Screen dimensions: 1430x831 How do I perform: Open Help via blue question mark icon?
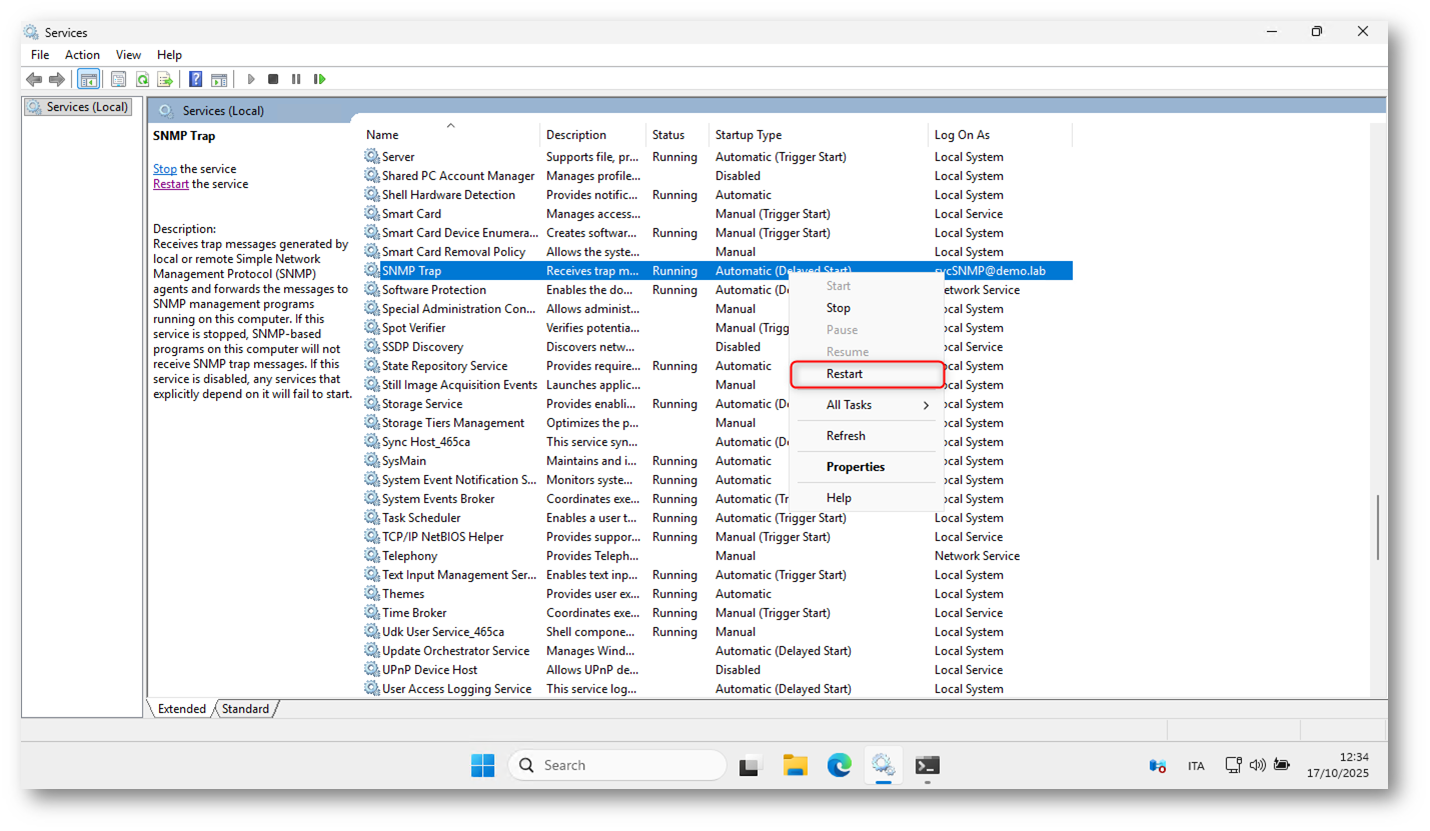tap(196, 79)
